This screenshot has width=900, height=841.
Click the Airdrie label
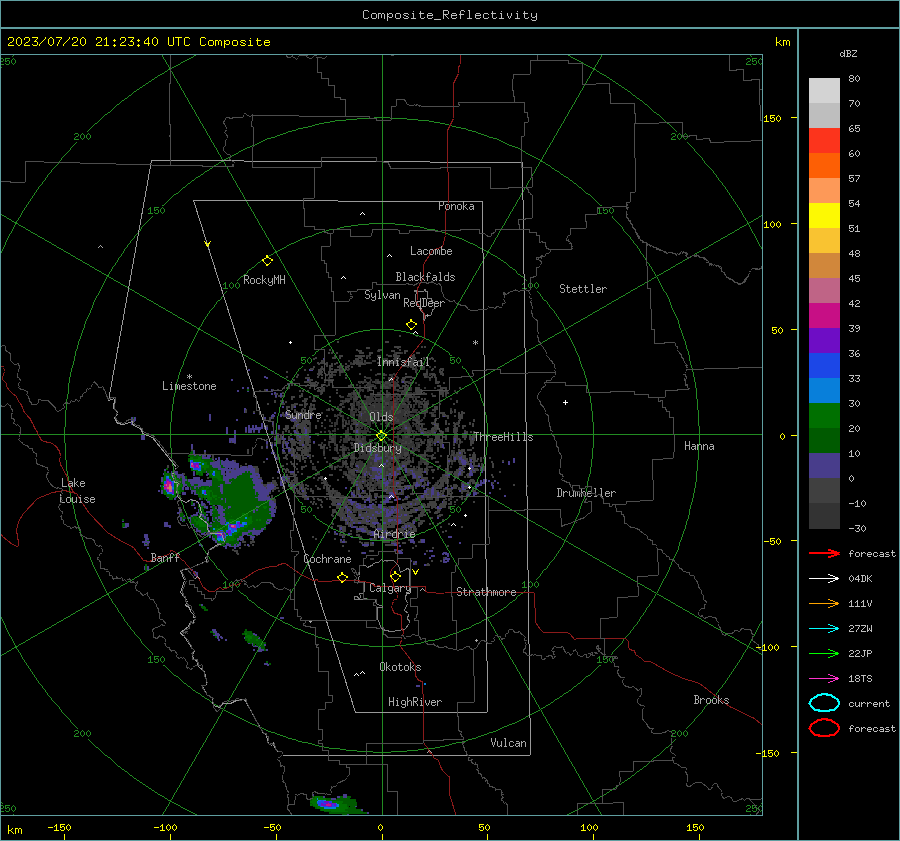point(394,534)
